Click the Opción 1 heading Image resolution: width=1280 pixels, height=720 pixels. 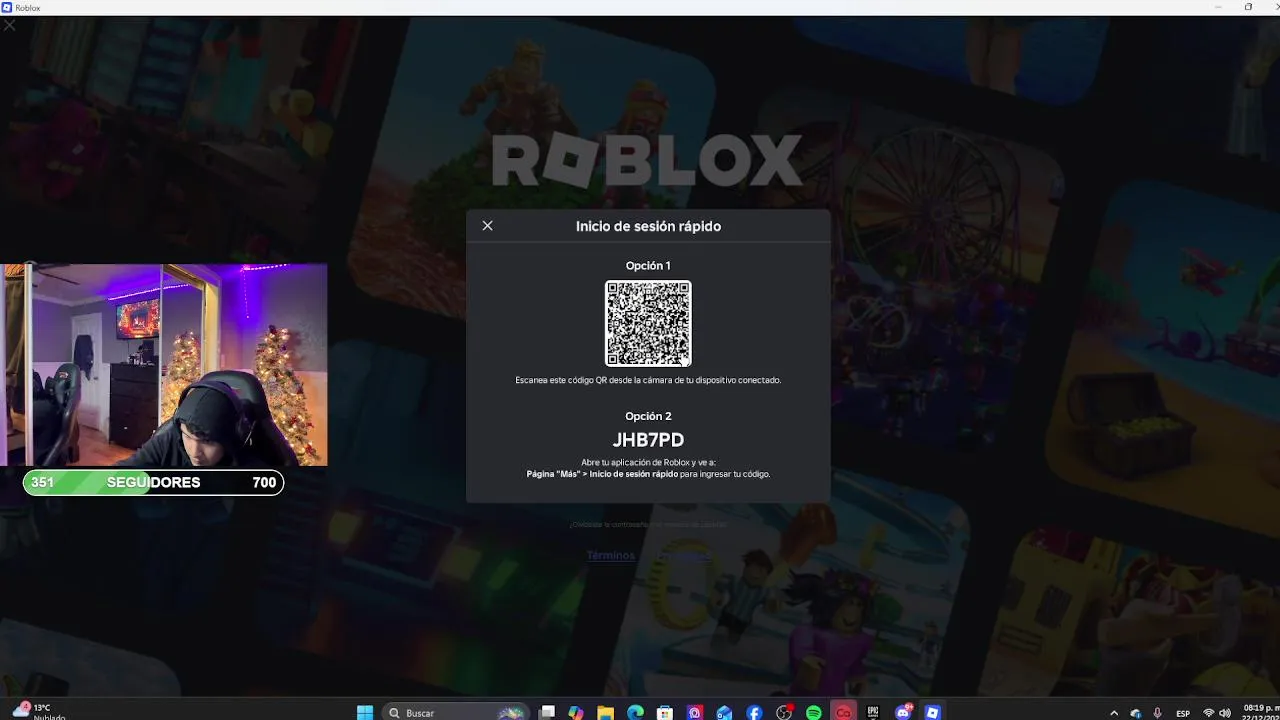648,266
